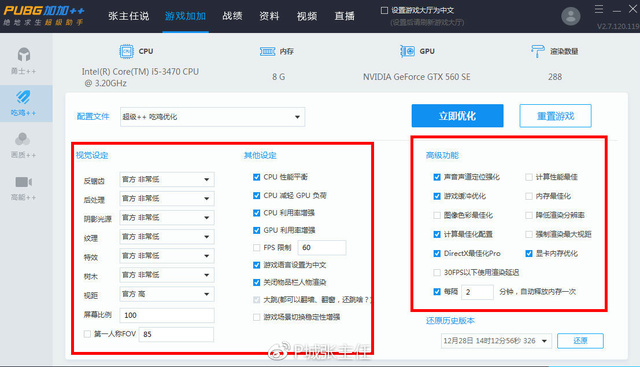The height and width of the screenshot is (367, 640).
Task: Click the FPS 限制 value field
Action: pyautogui.click(x=322, y=247)
